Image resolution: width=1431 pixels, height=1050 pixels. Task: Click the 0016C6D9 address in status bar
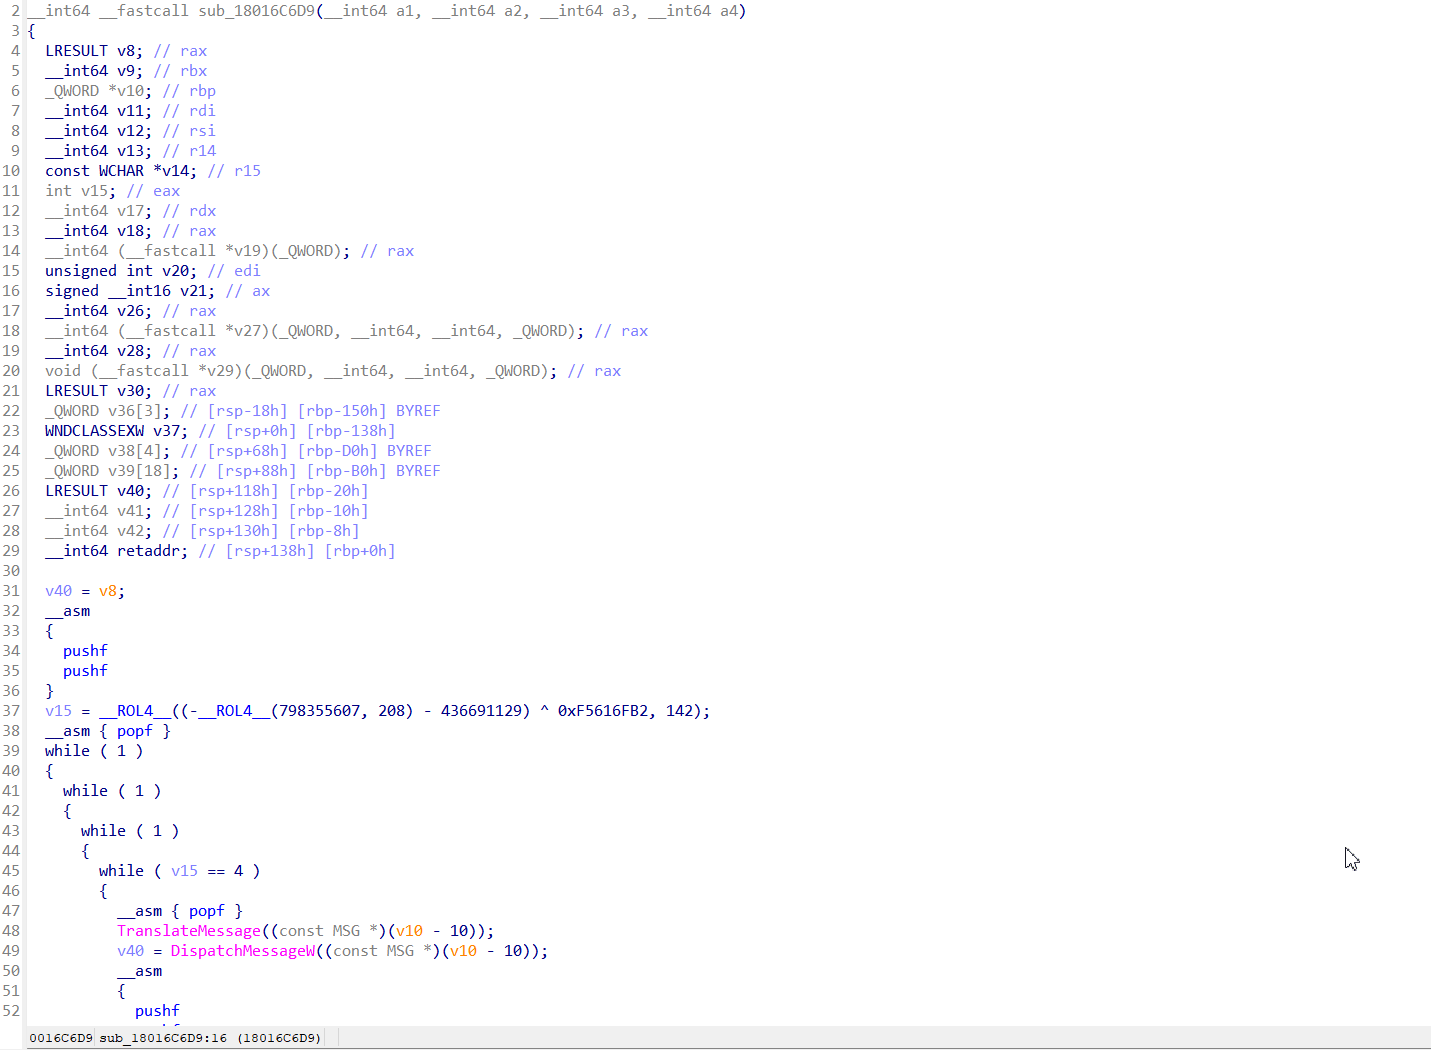click(60, 1038)
